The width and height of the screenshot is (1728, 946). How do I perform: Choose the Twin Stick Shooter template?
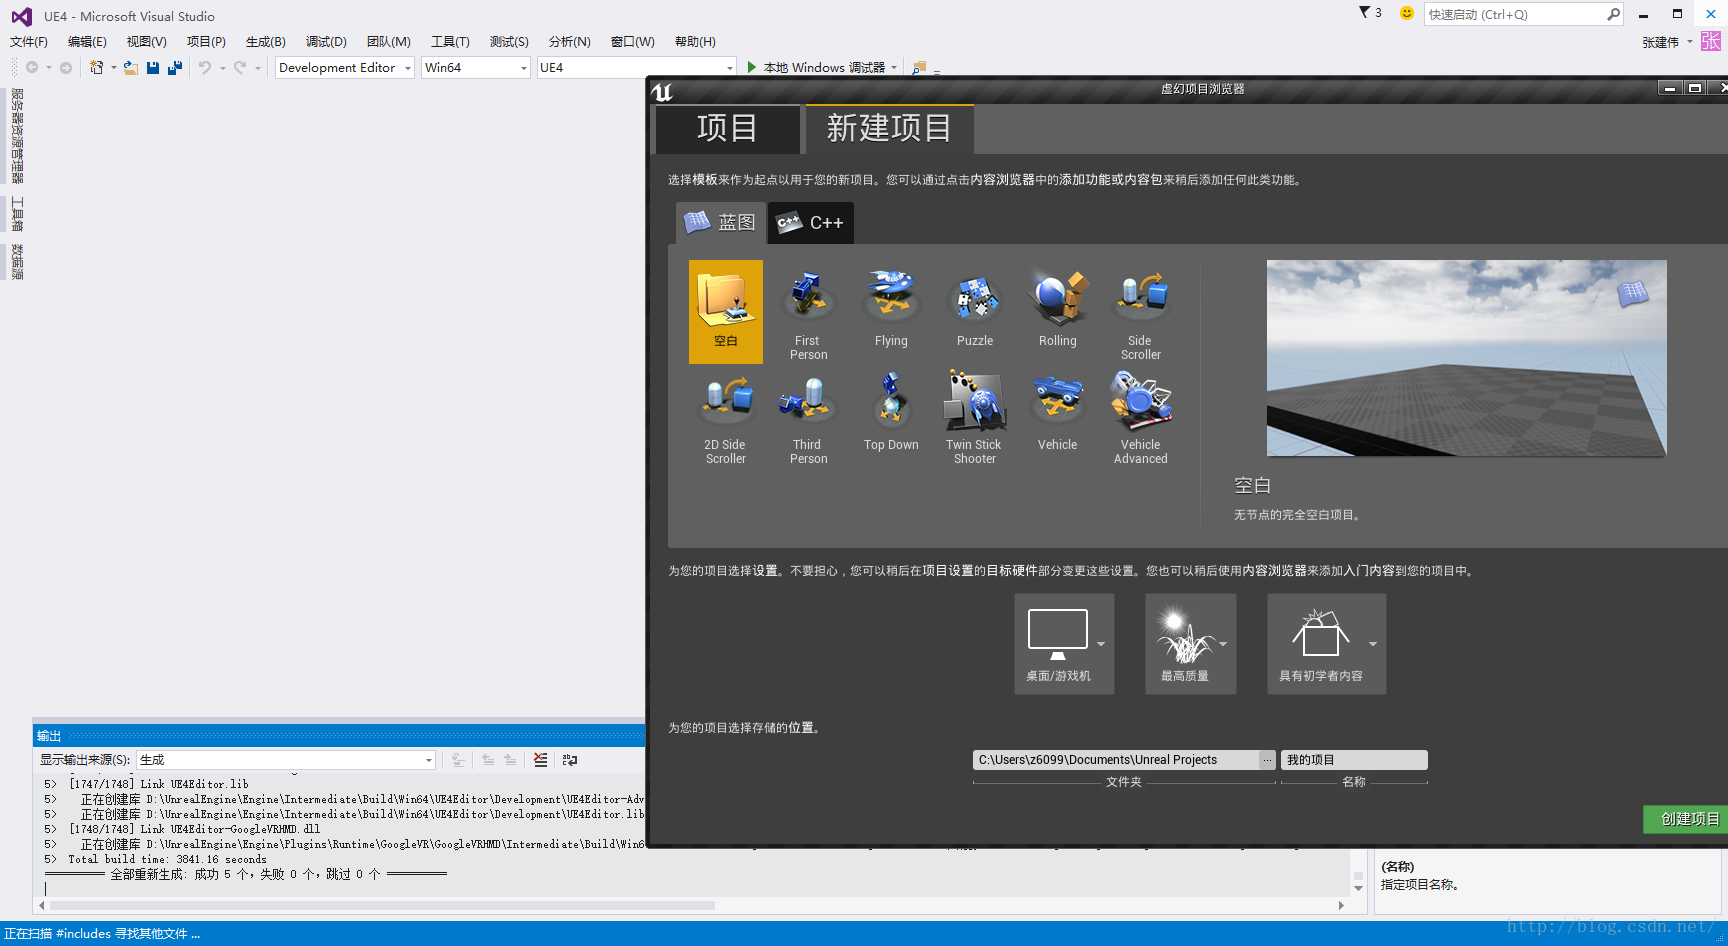(975, 418)
